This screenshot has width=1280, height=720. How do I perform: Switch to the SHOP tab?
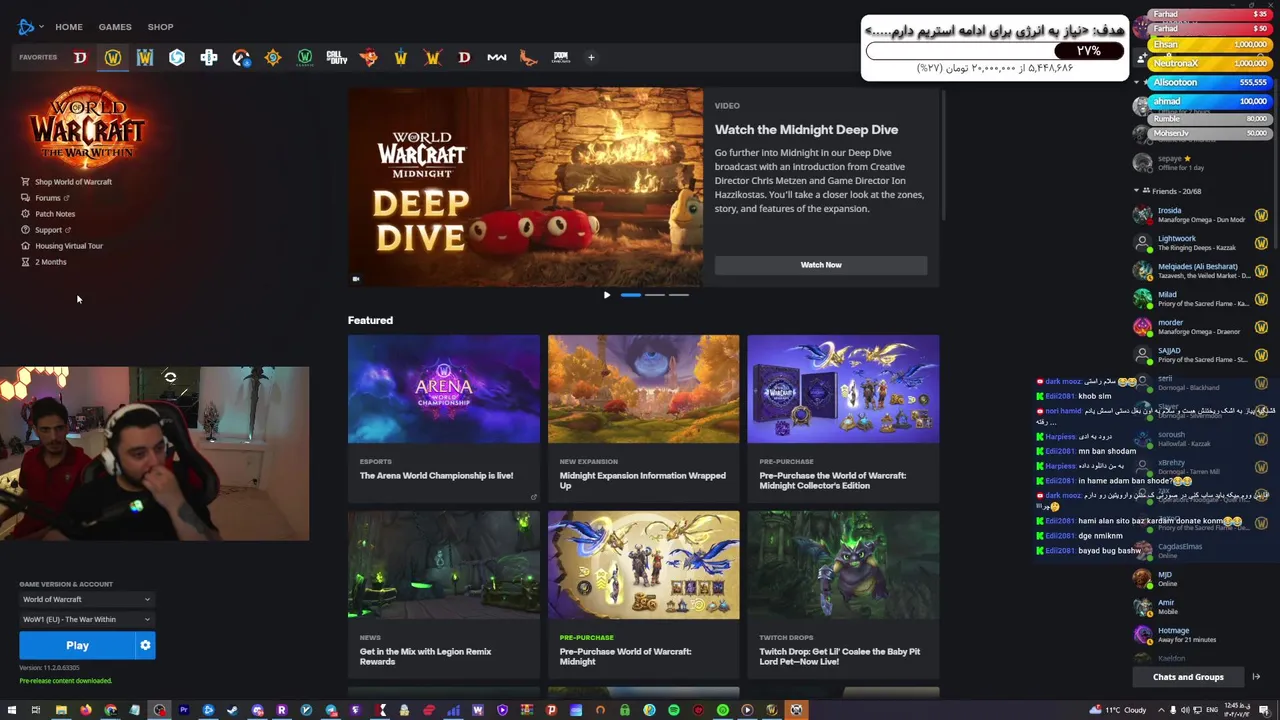pyautogui.click(x=160, y=27)
